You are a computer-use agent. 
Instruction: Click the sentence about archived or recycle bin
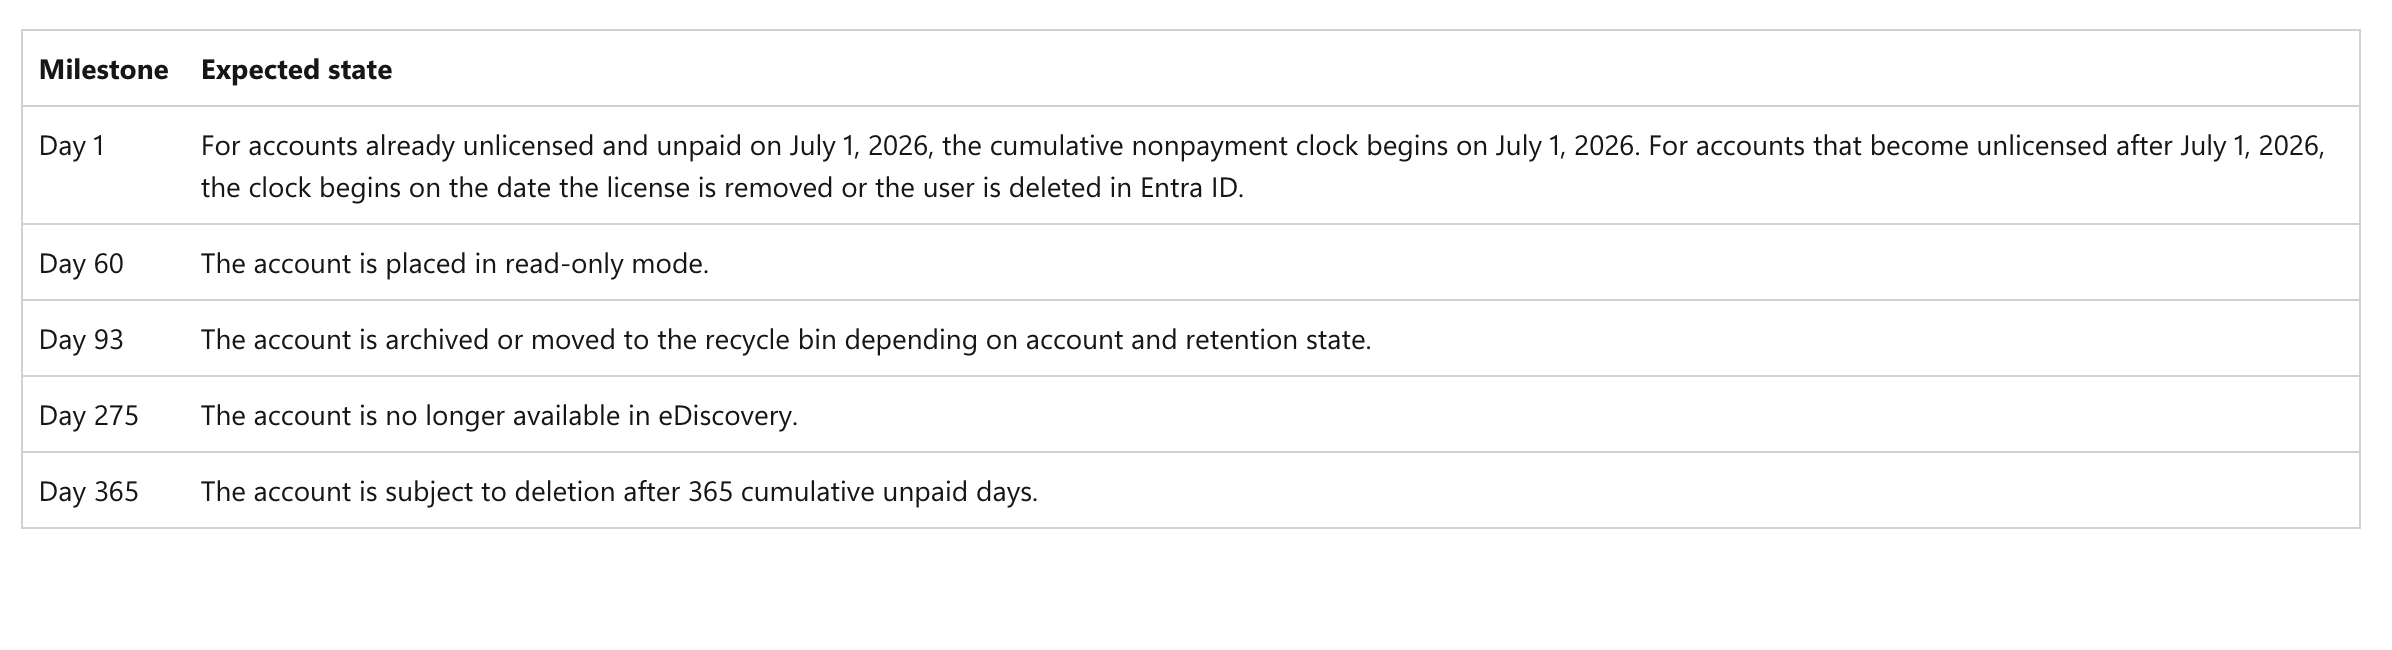coord(786,340)
